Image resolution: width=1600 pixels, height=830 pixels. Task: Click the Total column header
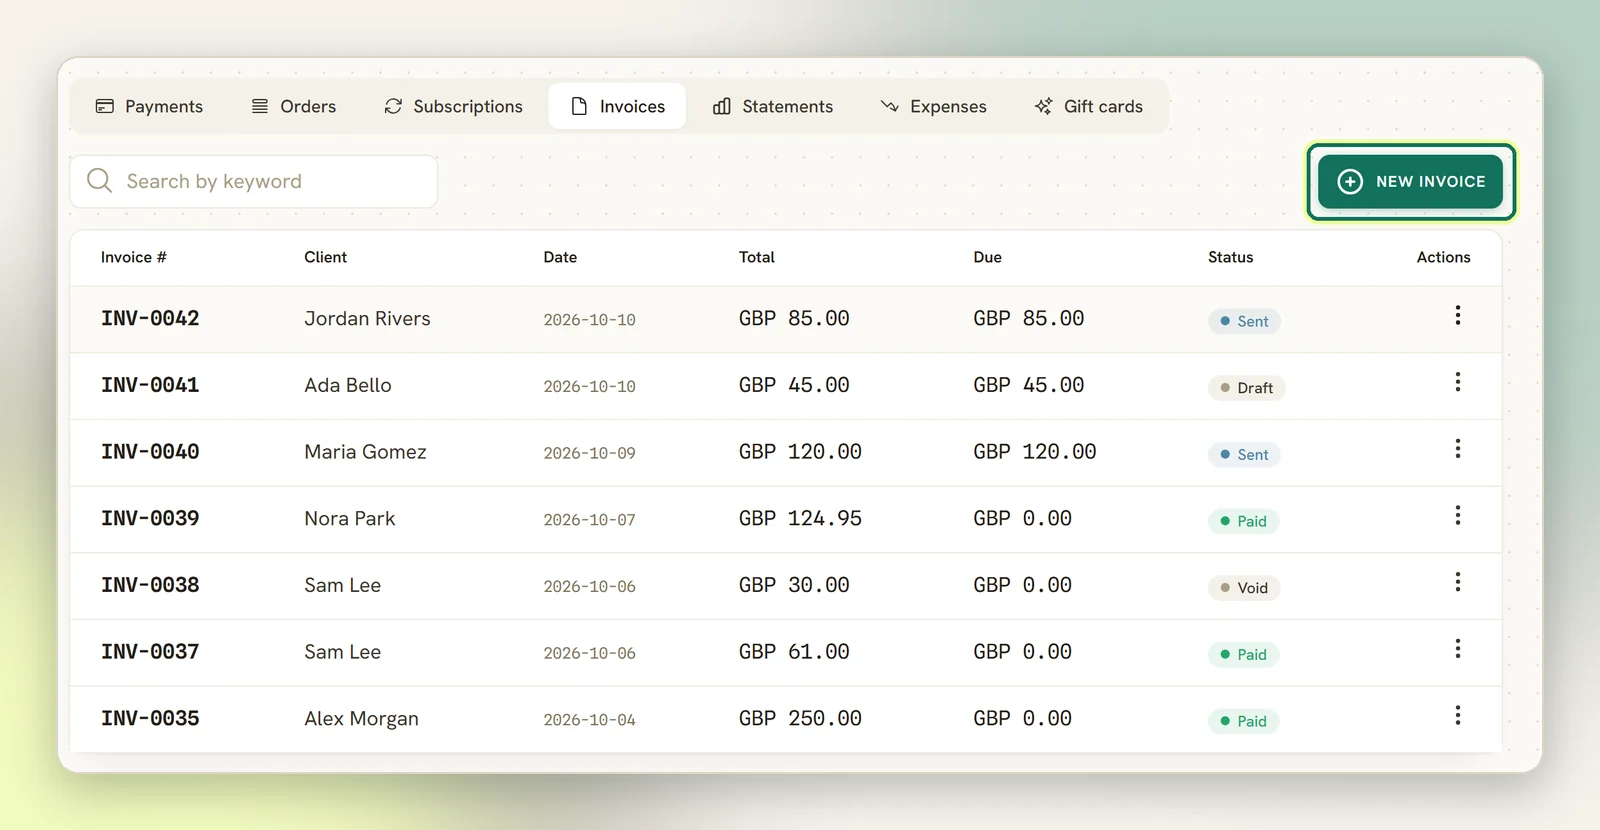[756, 257]
